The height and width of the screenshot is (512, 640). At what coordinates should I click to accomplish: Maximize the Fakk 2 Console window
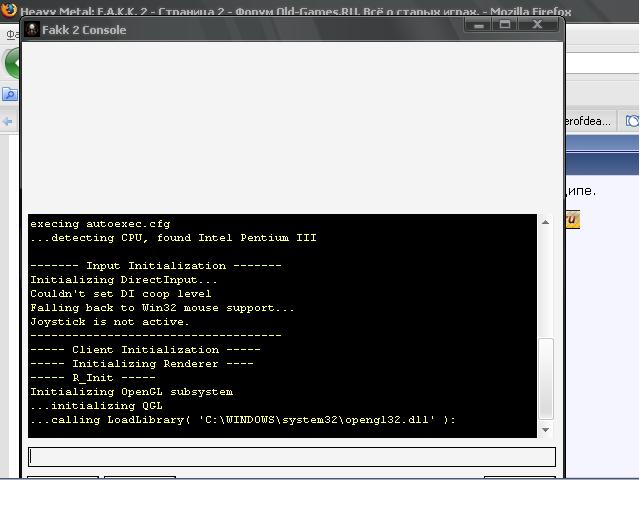pyautogui.click(x=505, y=25)
